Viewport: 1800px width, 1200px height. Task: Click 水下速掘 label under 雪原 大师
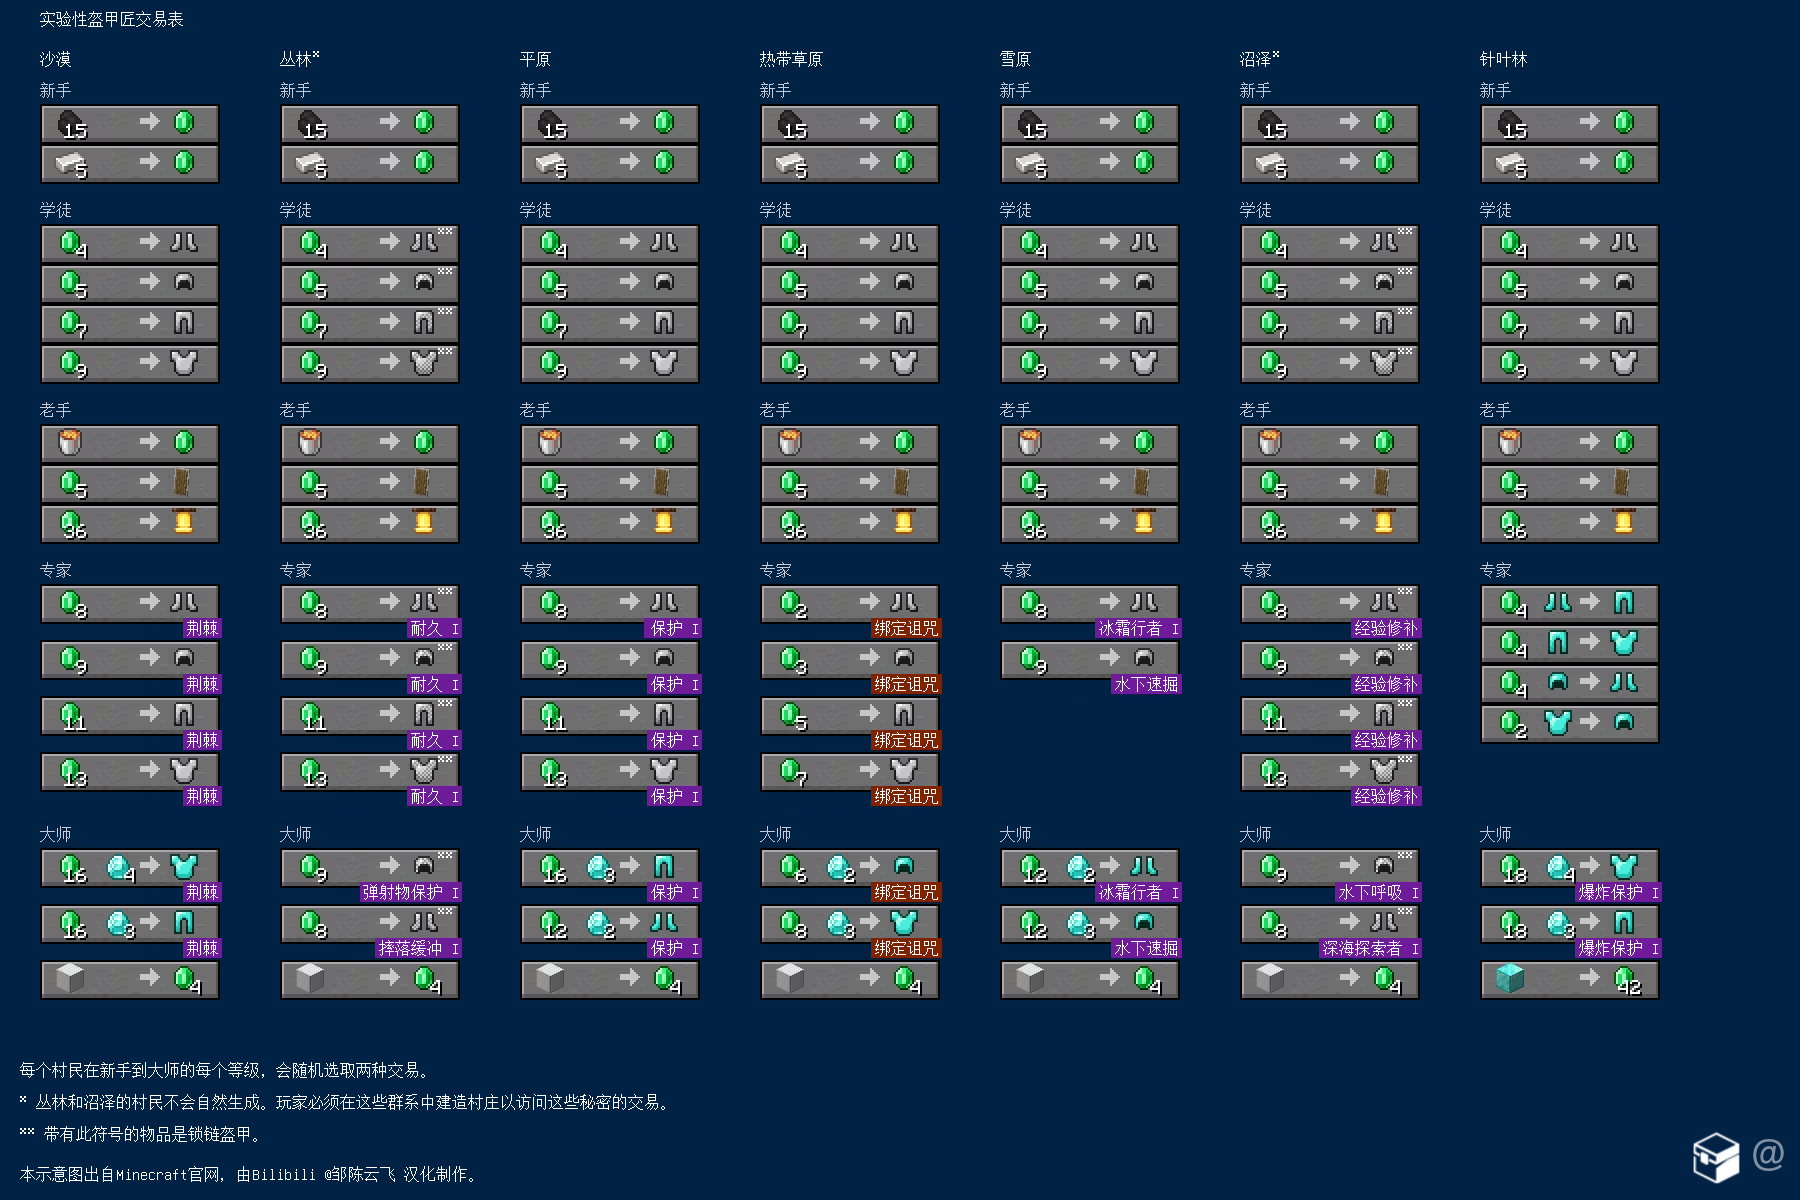(x=1146, y=948)
